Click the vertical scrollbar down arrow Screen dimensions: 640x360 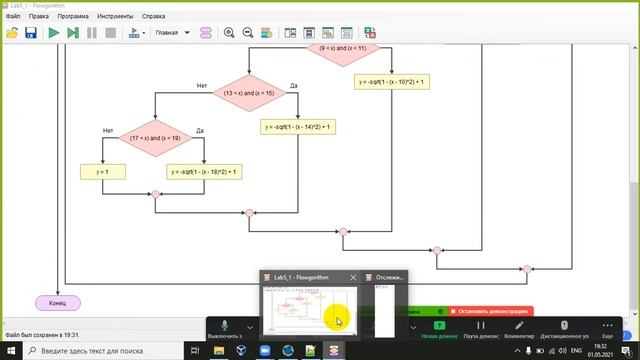(x=635, y=313)
